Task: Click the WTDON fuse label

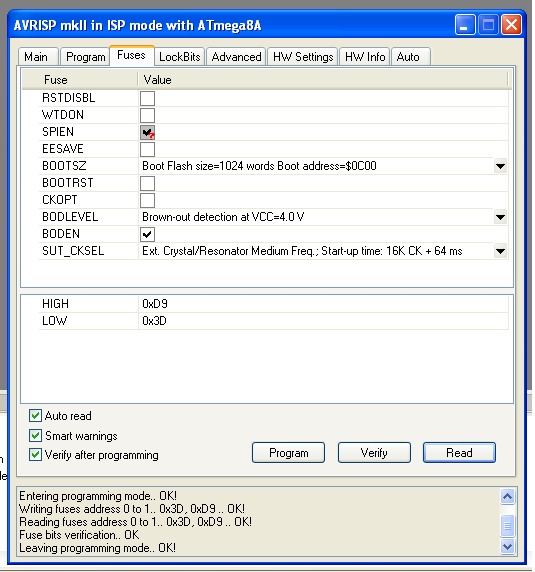Action: (x=63, y=115)
